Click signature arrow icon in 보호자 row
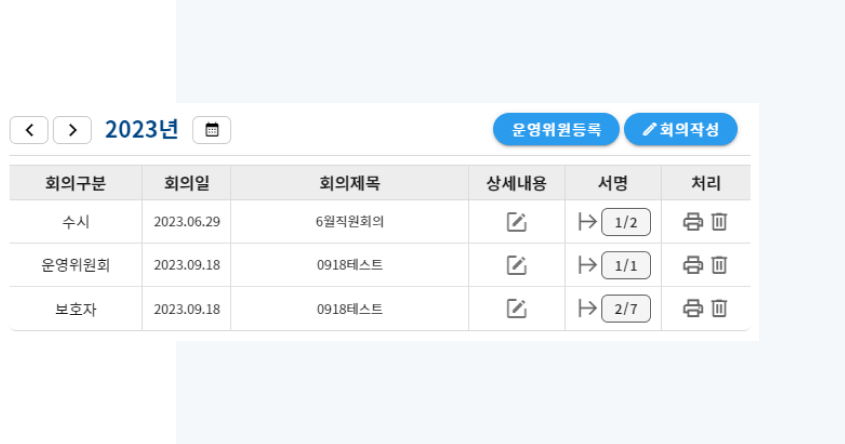This screenshot has height=444, width=845. coord(587,308)
